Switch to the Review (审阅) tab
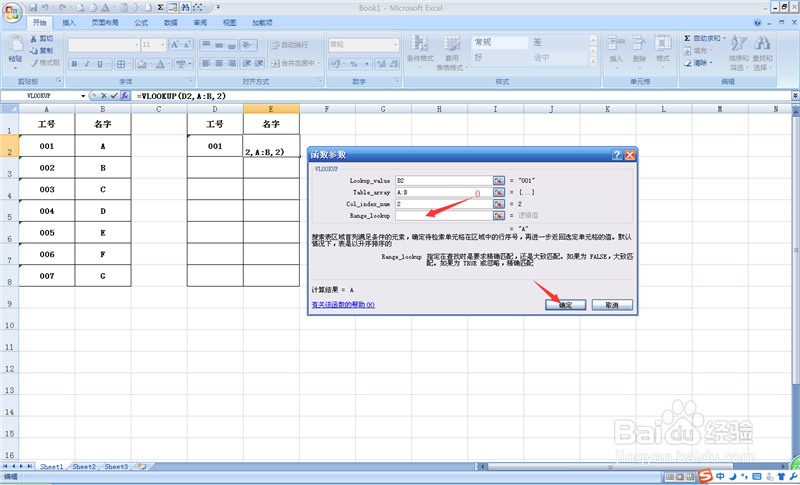This screenshot has height=485, width=800. click(200, 22)
